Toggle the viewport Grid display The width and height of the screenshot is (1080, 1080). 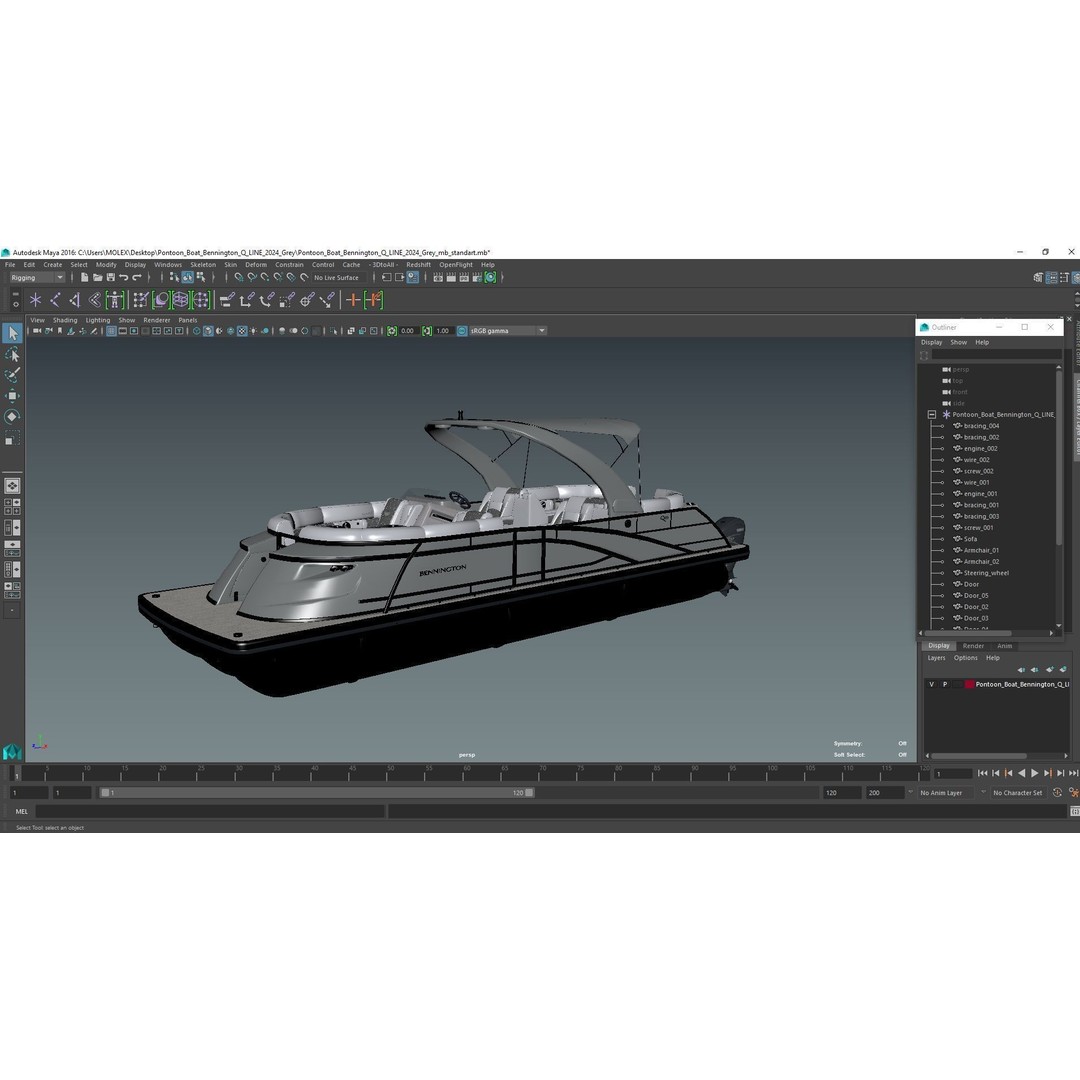[111, 331]
